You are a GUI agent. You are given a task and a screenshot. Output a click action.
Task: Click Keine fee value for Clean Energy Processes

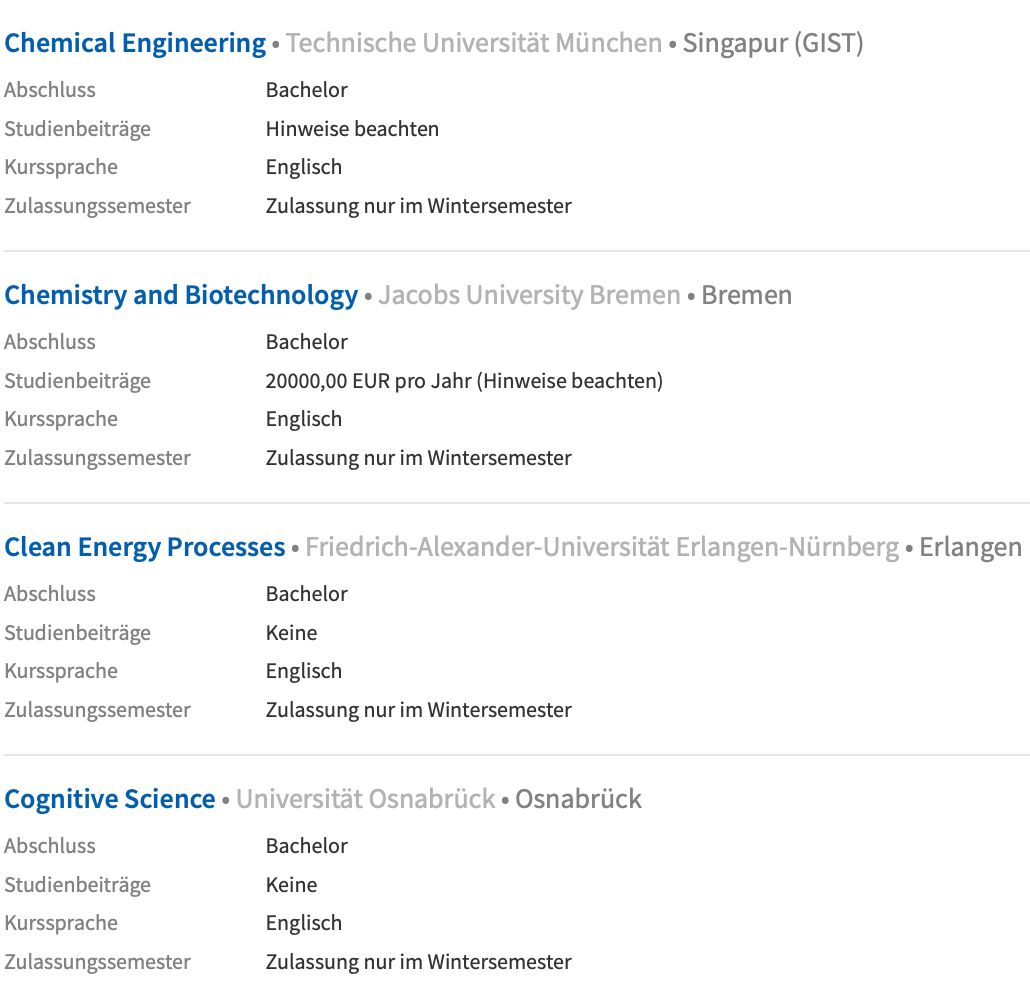[291, 633]
